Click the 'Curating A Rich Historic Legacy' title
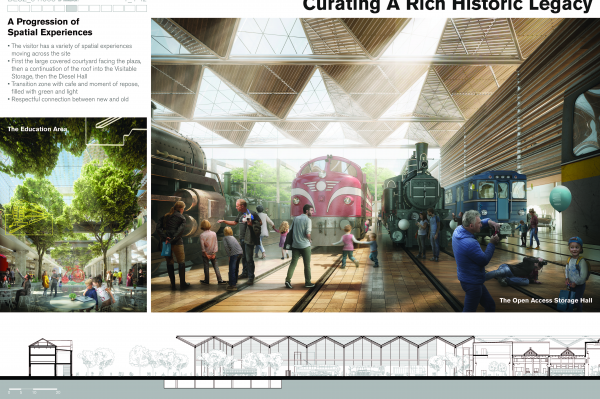600x399 pixels. 447,6
